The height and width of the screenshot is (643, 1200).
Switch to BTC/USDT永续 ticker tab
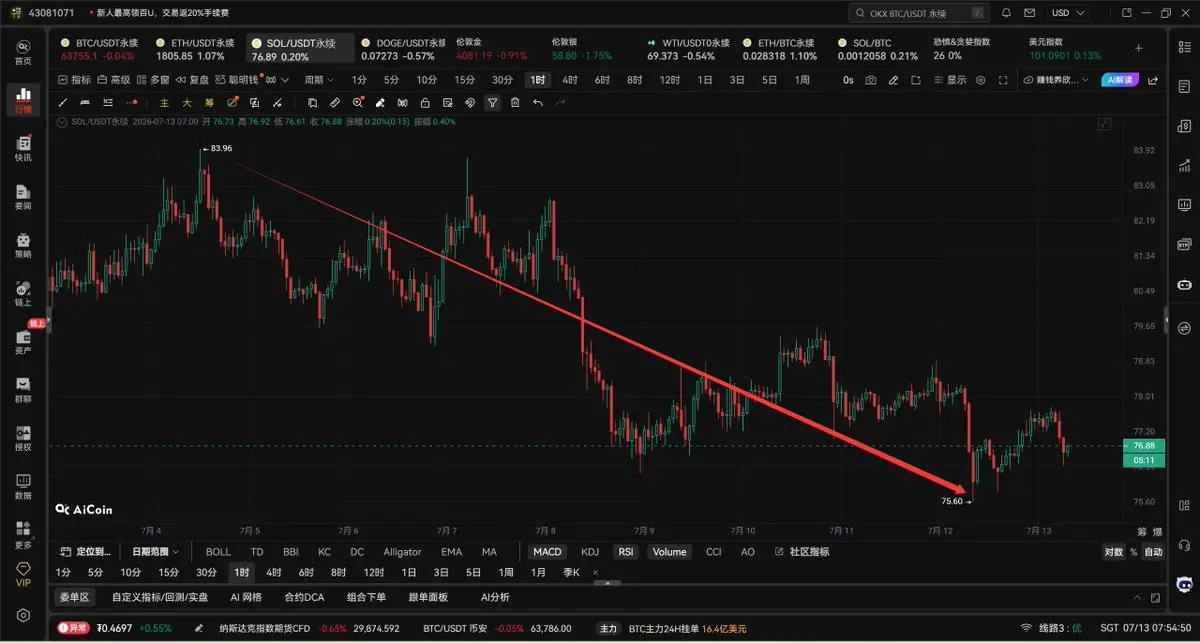pos(99,49)
